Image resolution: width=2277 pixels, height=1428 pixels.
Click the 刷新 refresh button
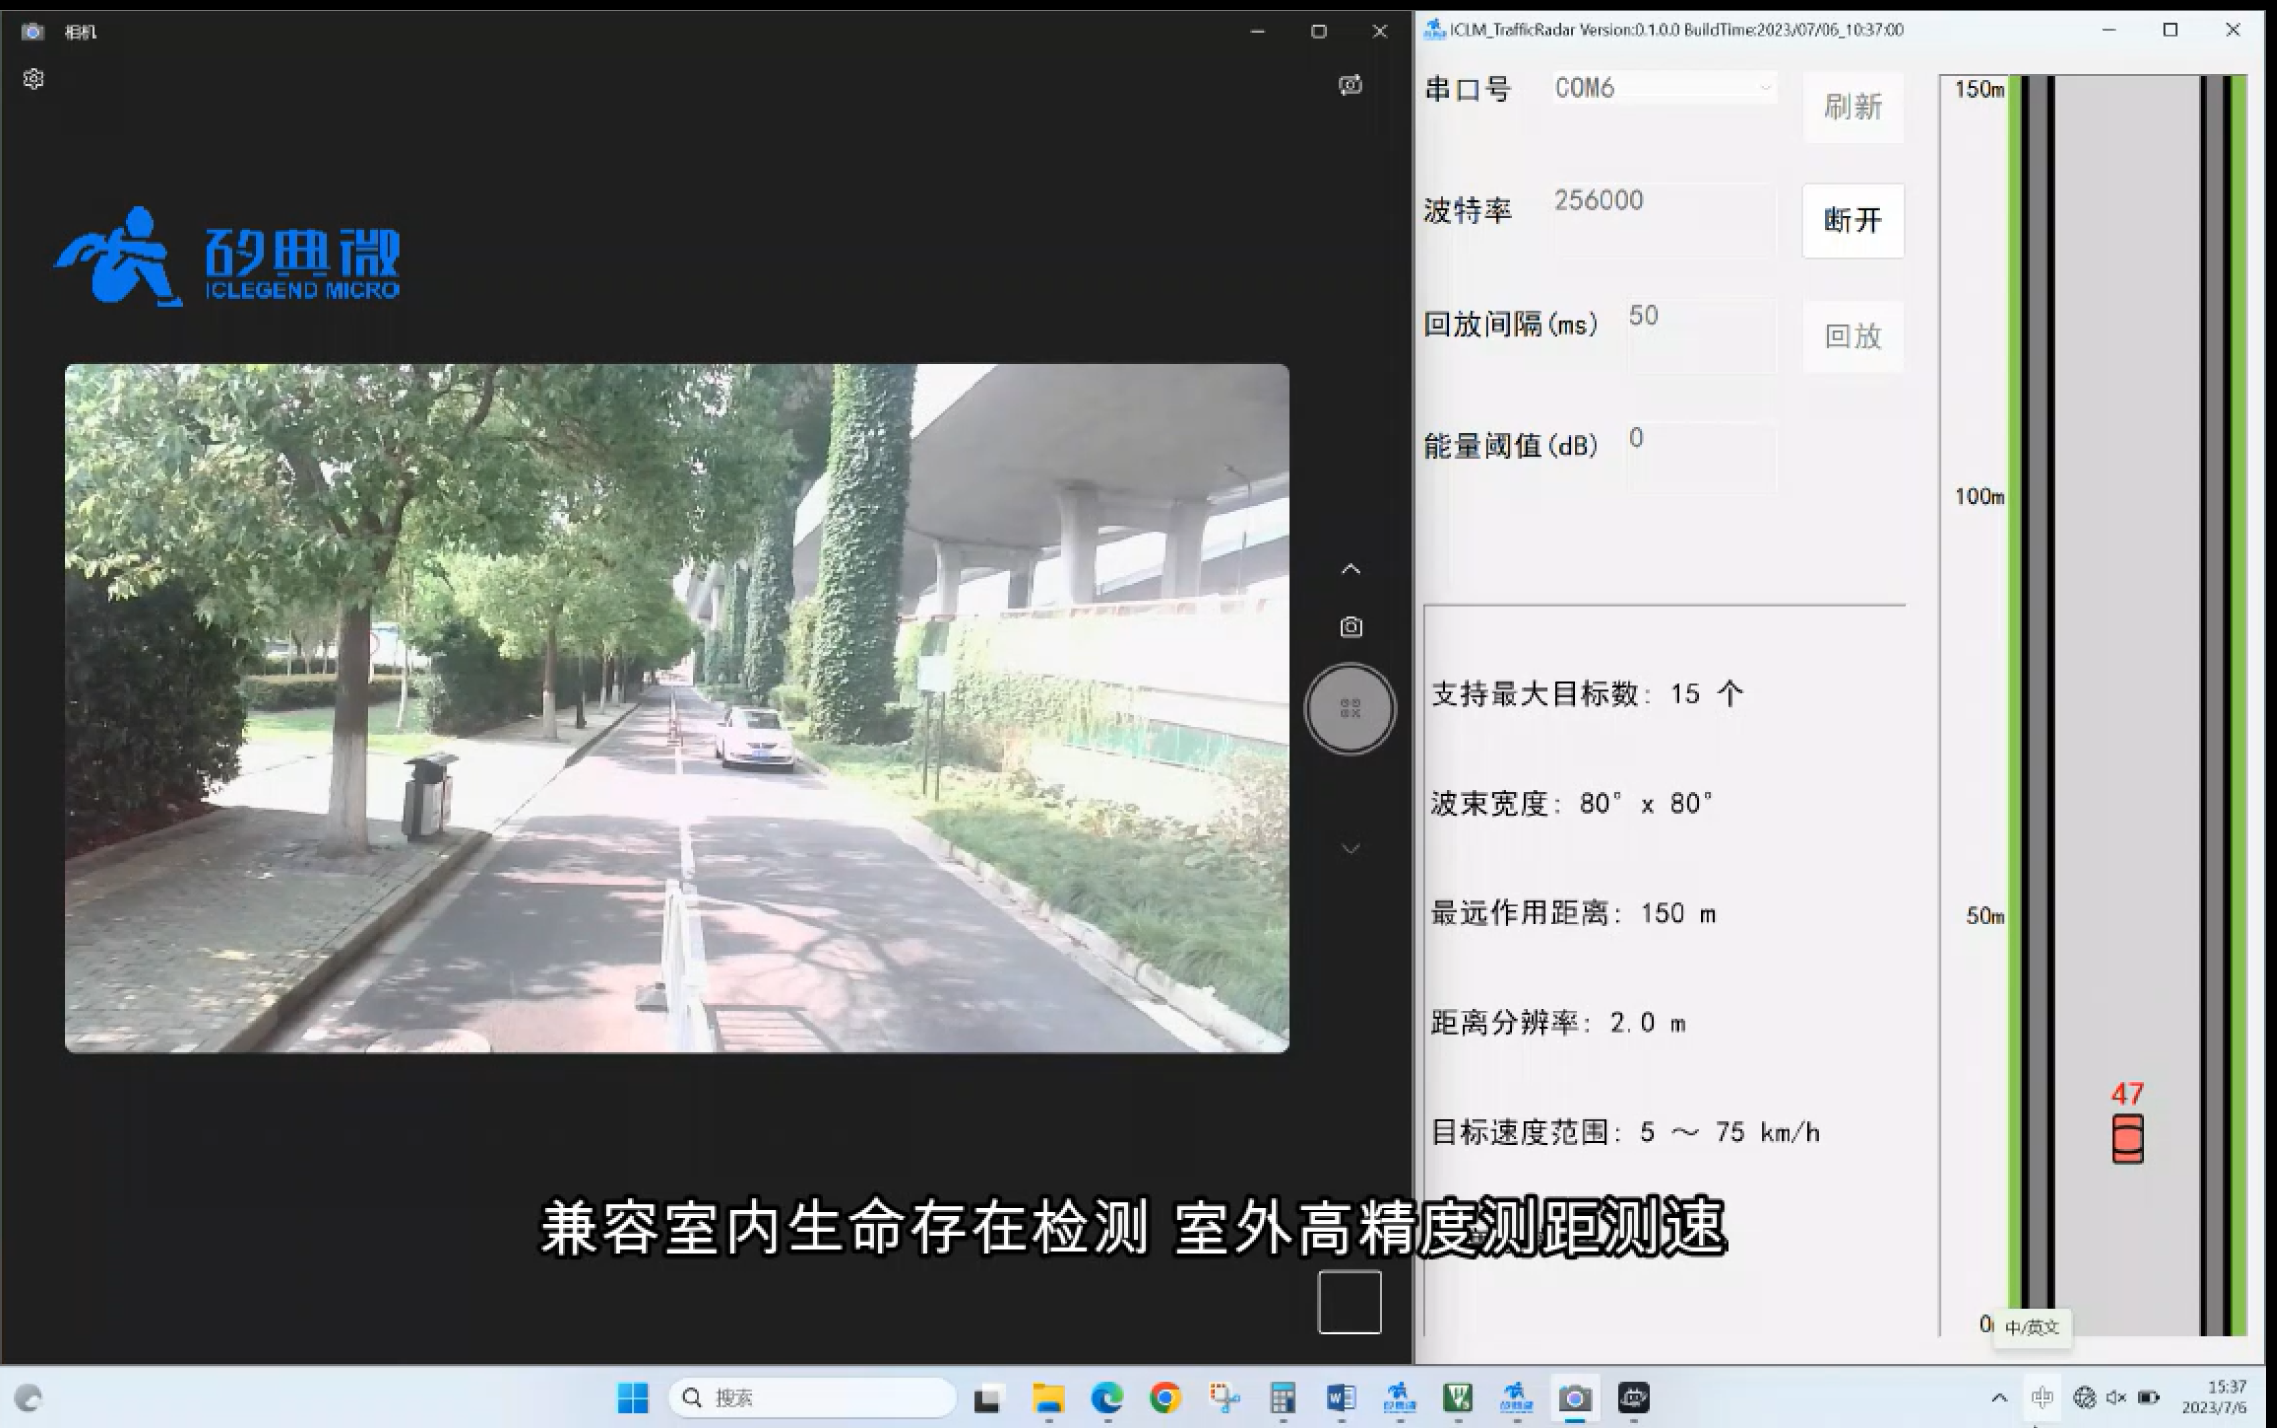click(1853, 107)
